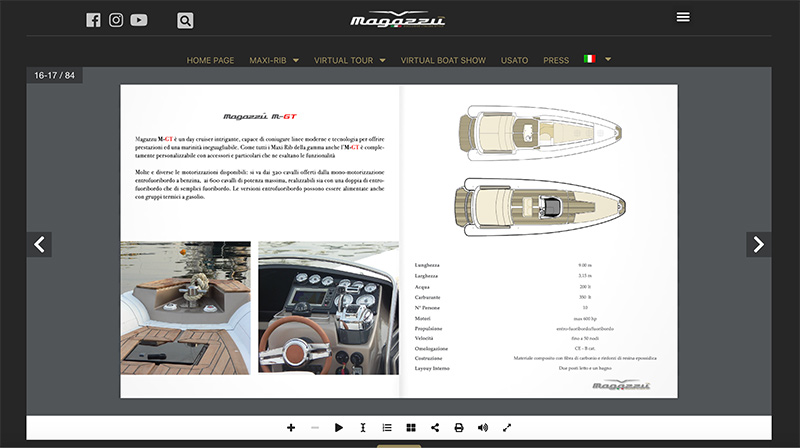
Task: Go to HOME PAGE
Action: click(210, 60)
